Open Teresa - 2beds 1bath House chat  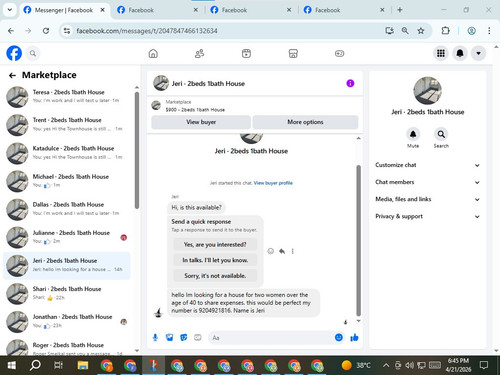click(x=67, y=97)
